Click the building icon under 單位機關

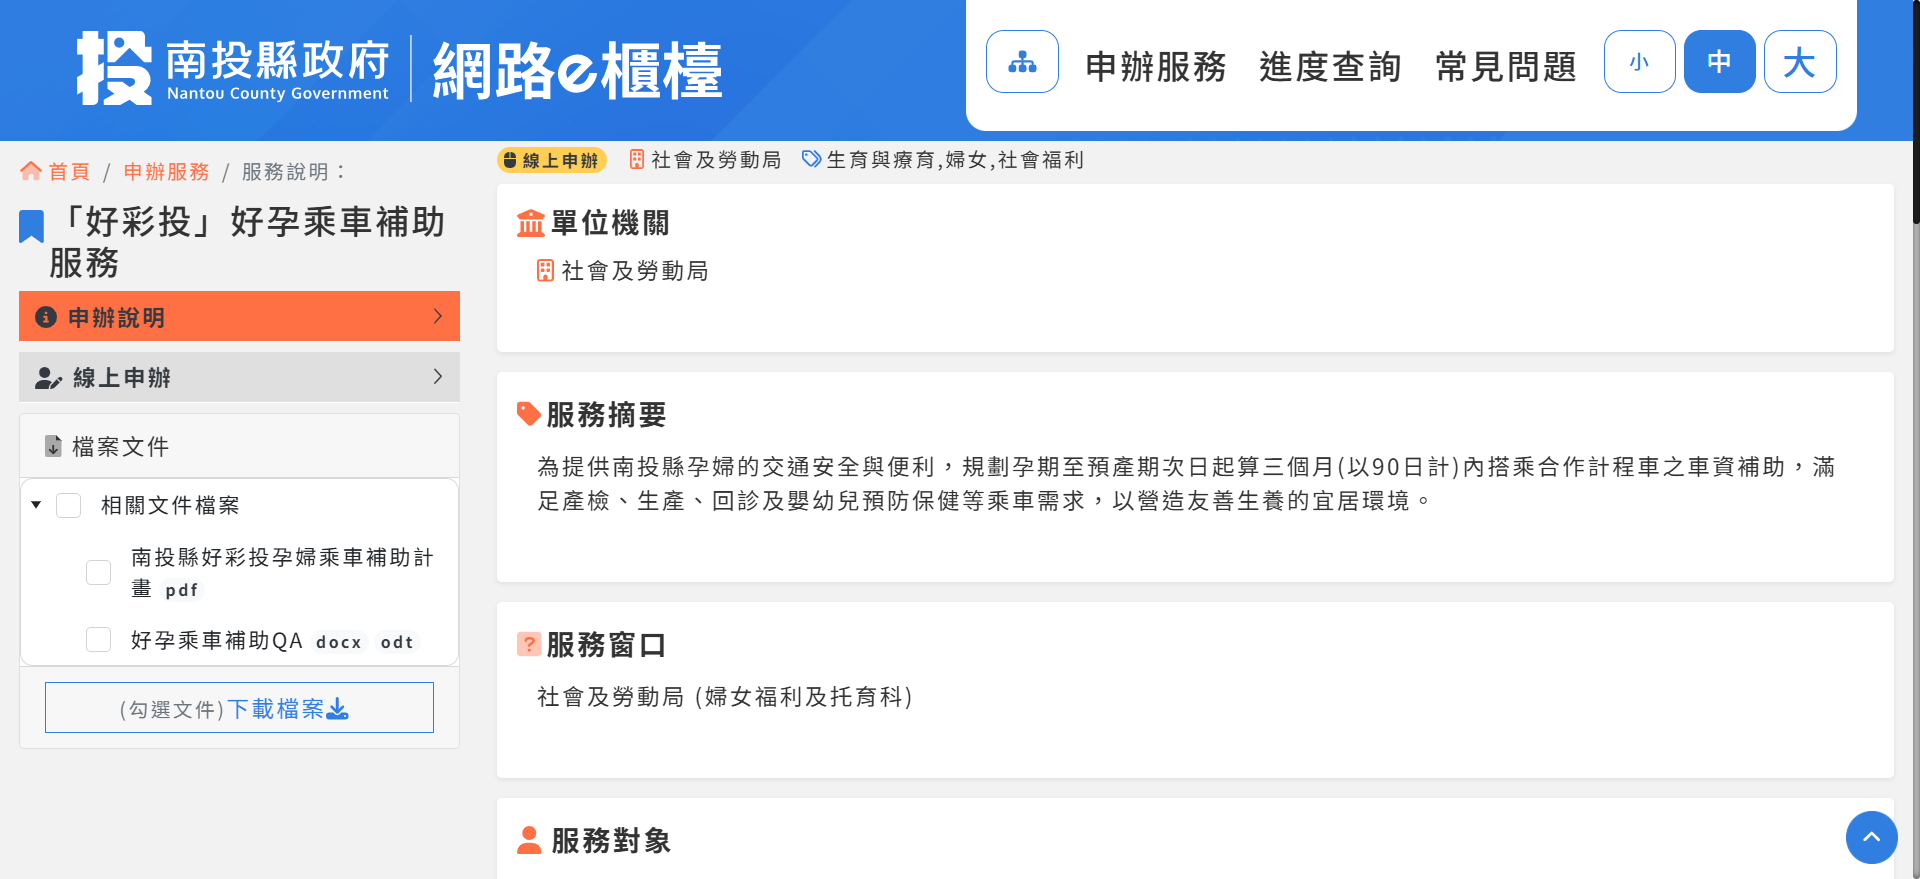[x=545, y=271]
